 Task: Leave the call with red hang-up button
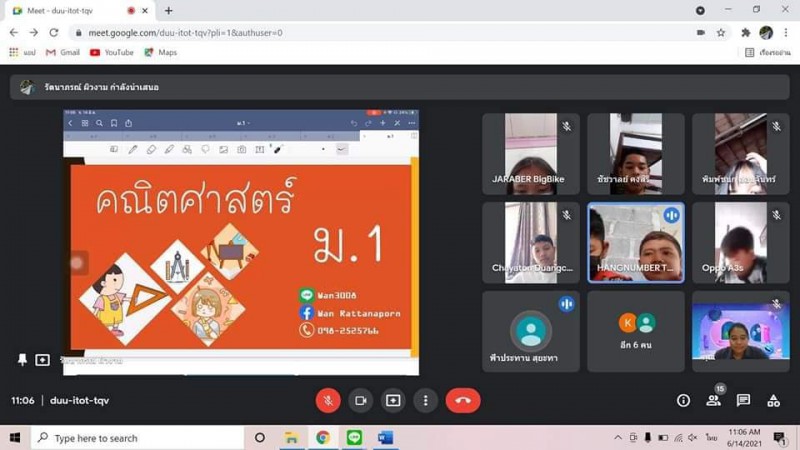tap(463, 400)
